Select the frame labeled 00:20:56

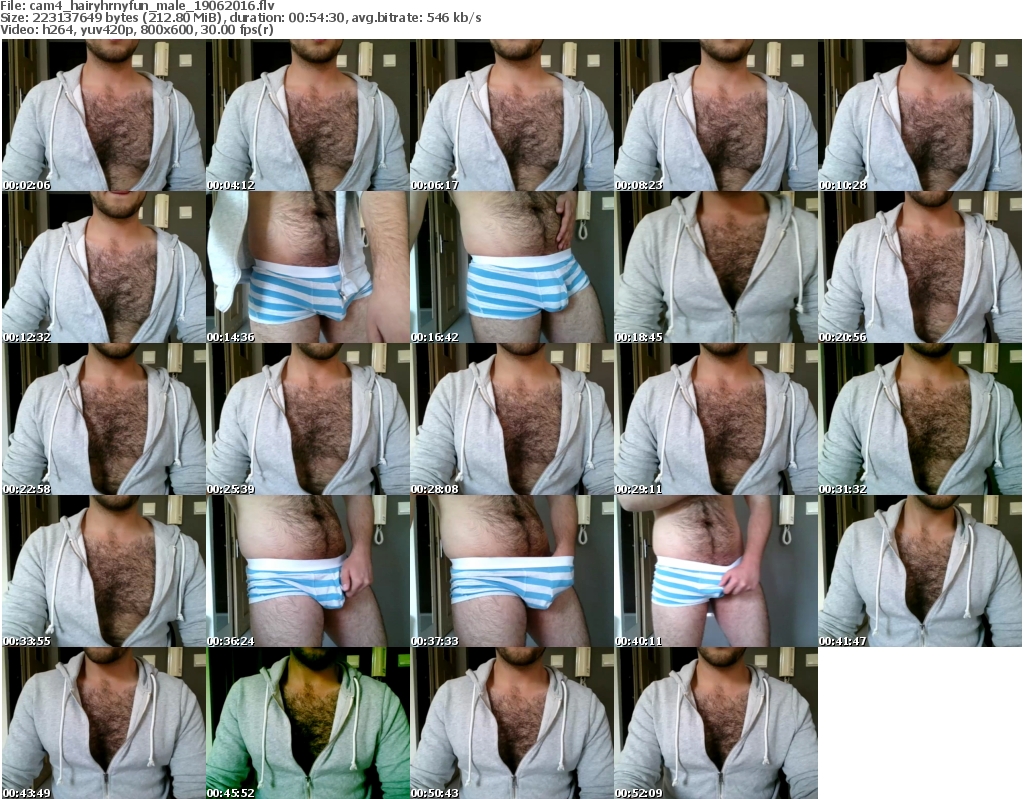click(x=920, y=267)
